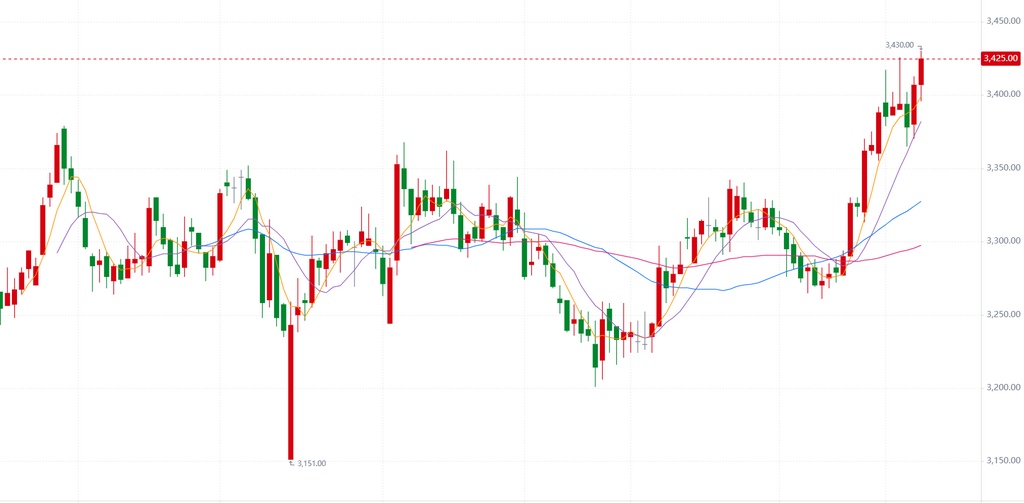The width and height of the screenshot is (1024, 503).
Task: Click the 3,430.00 high price marker label
Action: click(x=900, y=45)
